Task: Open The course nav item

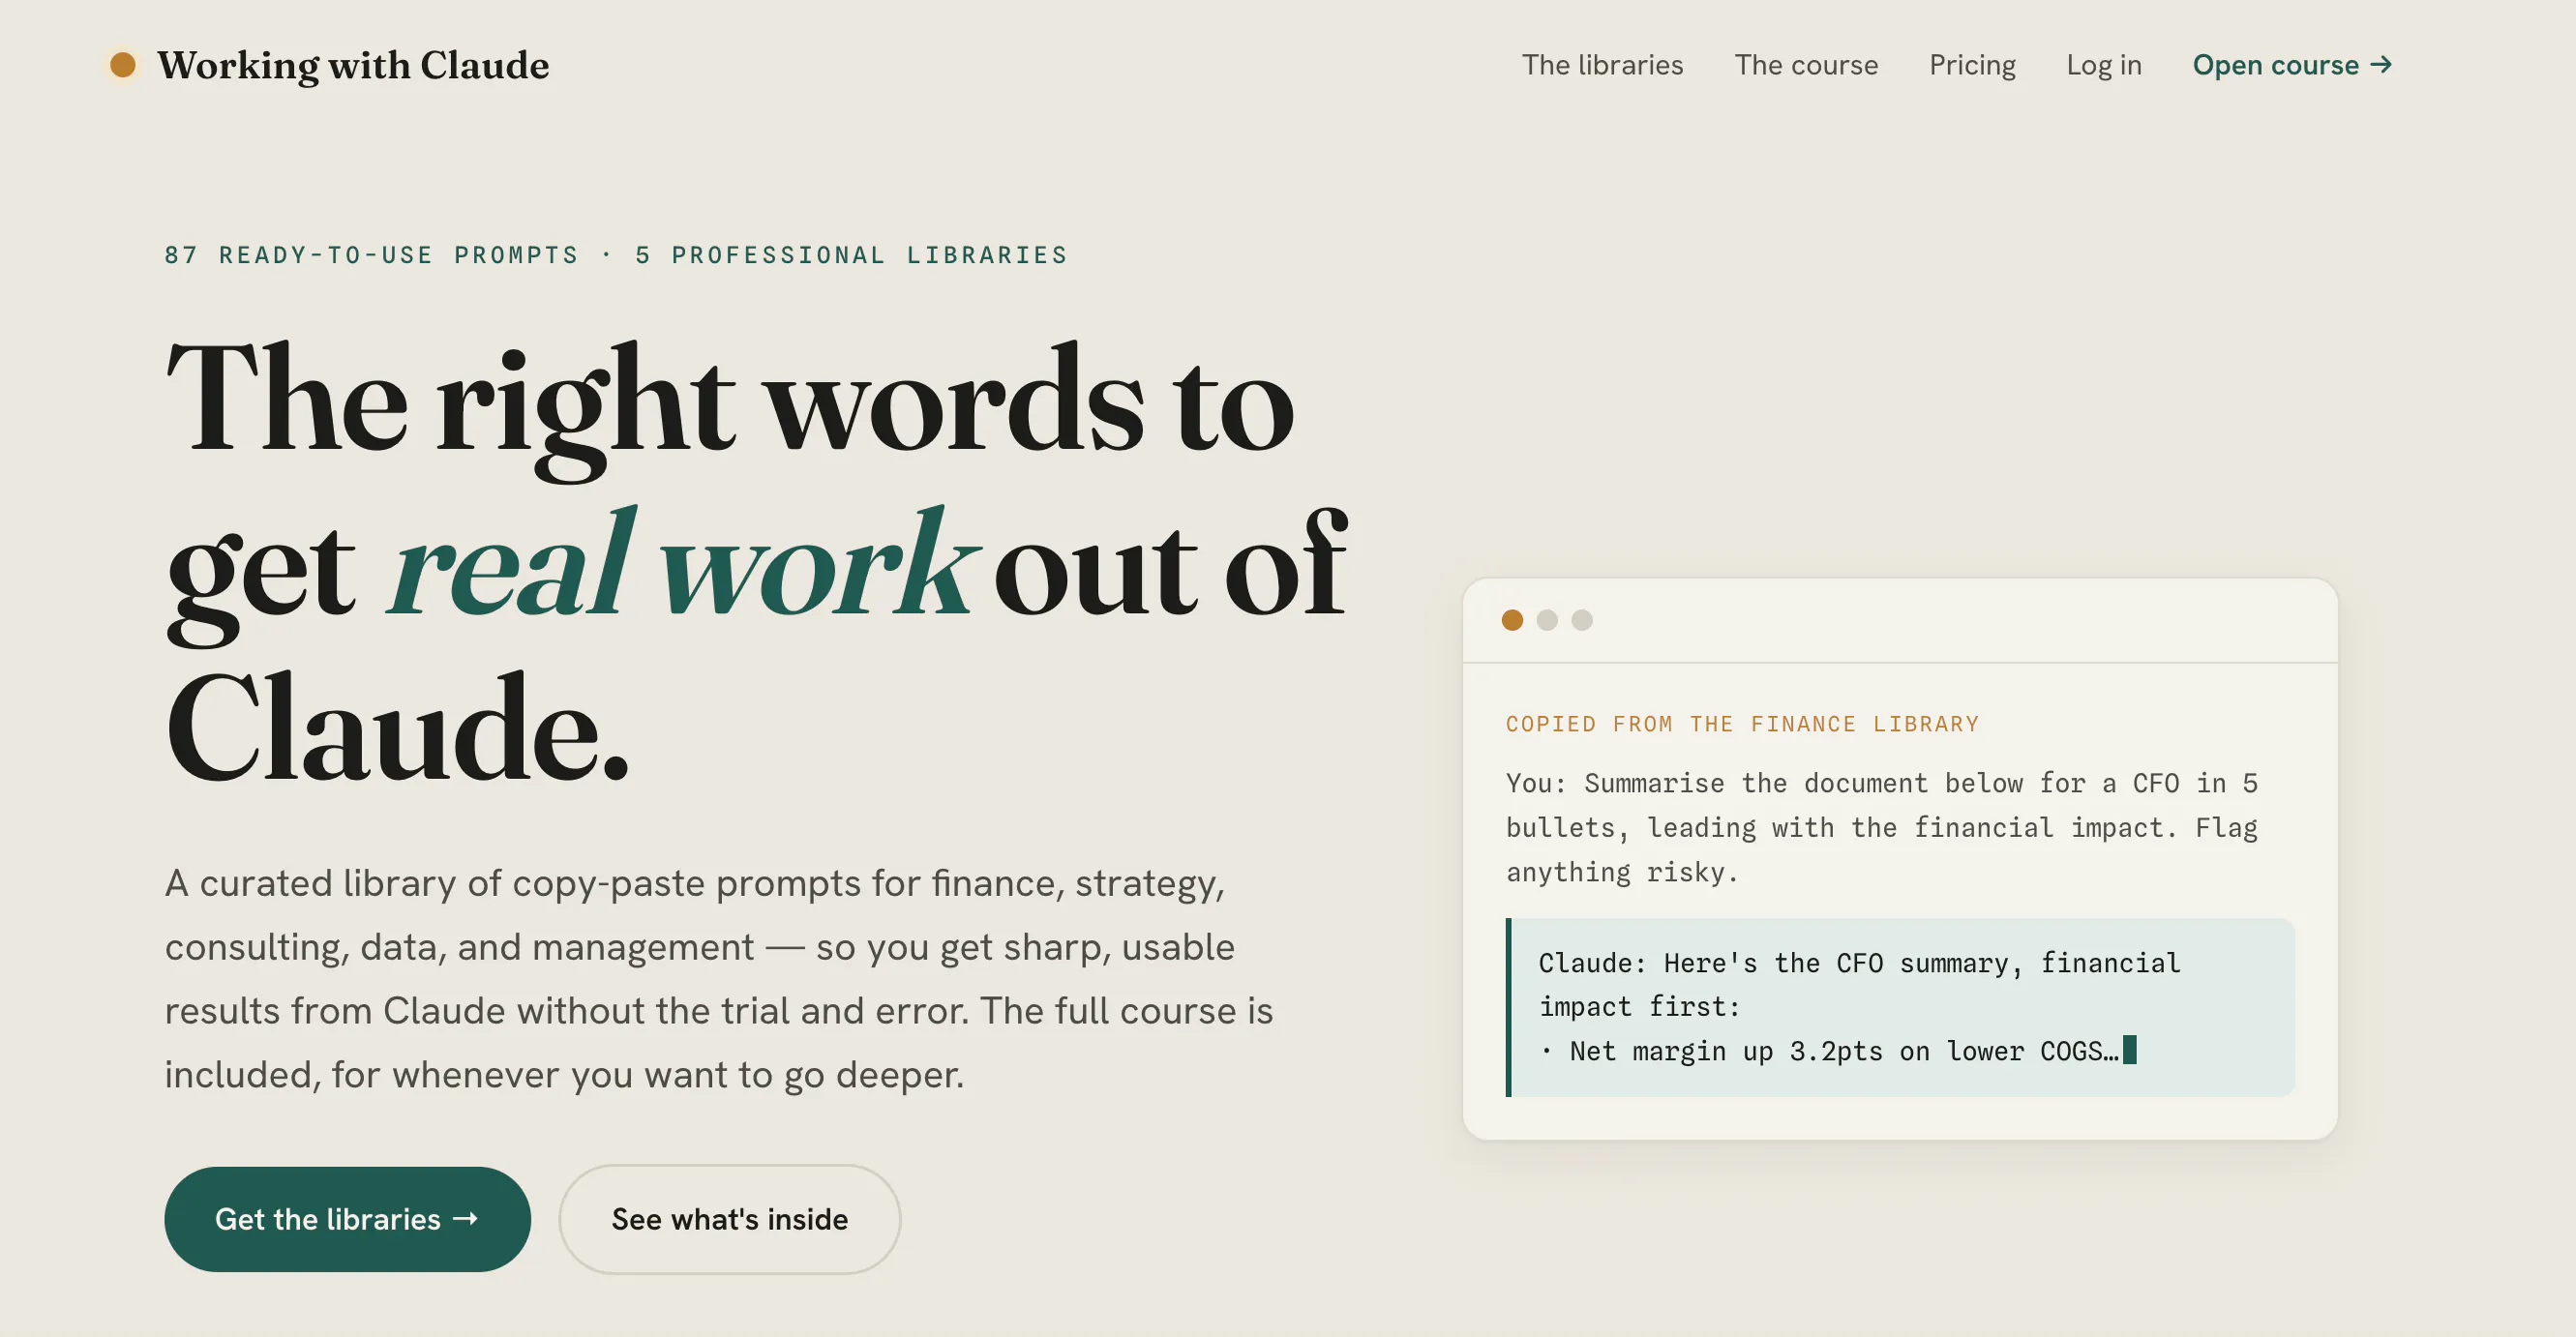Action: pyautogui.click(x=1806, y=65)
